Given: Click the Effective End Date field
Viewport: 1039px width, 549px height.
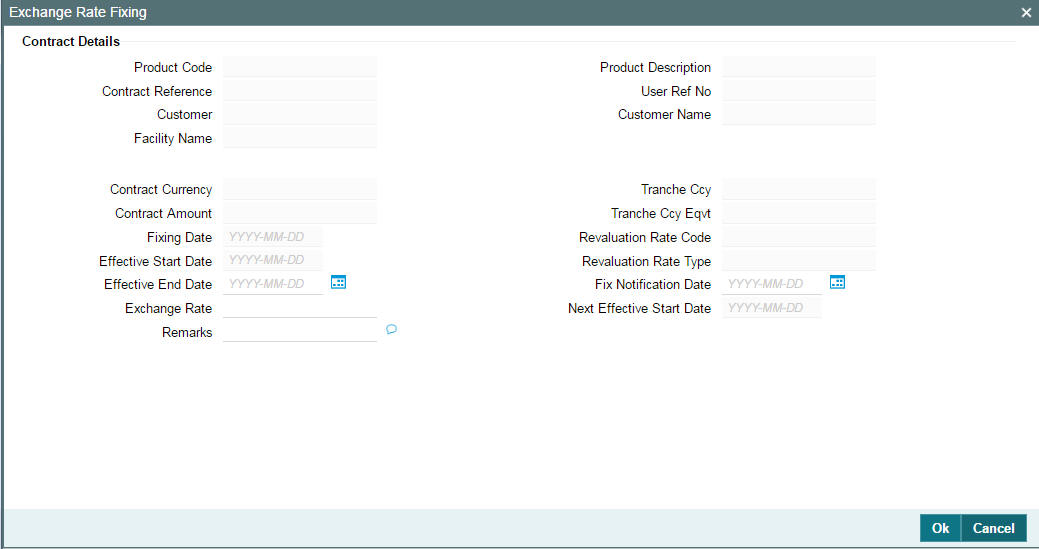Looking at the screenshot, I should pos(273,284).
